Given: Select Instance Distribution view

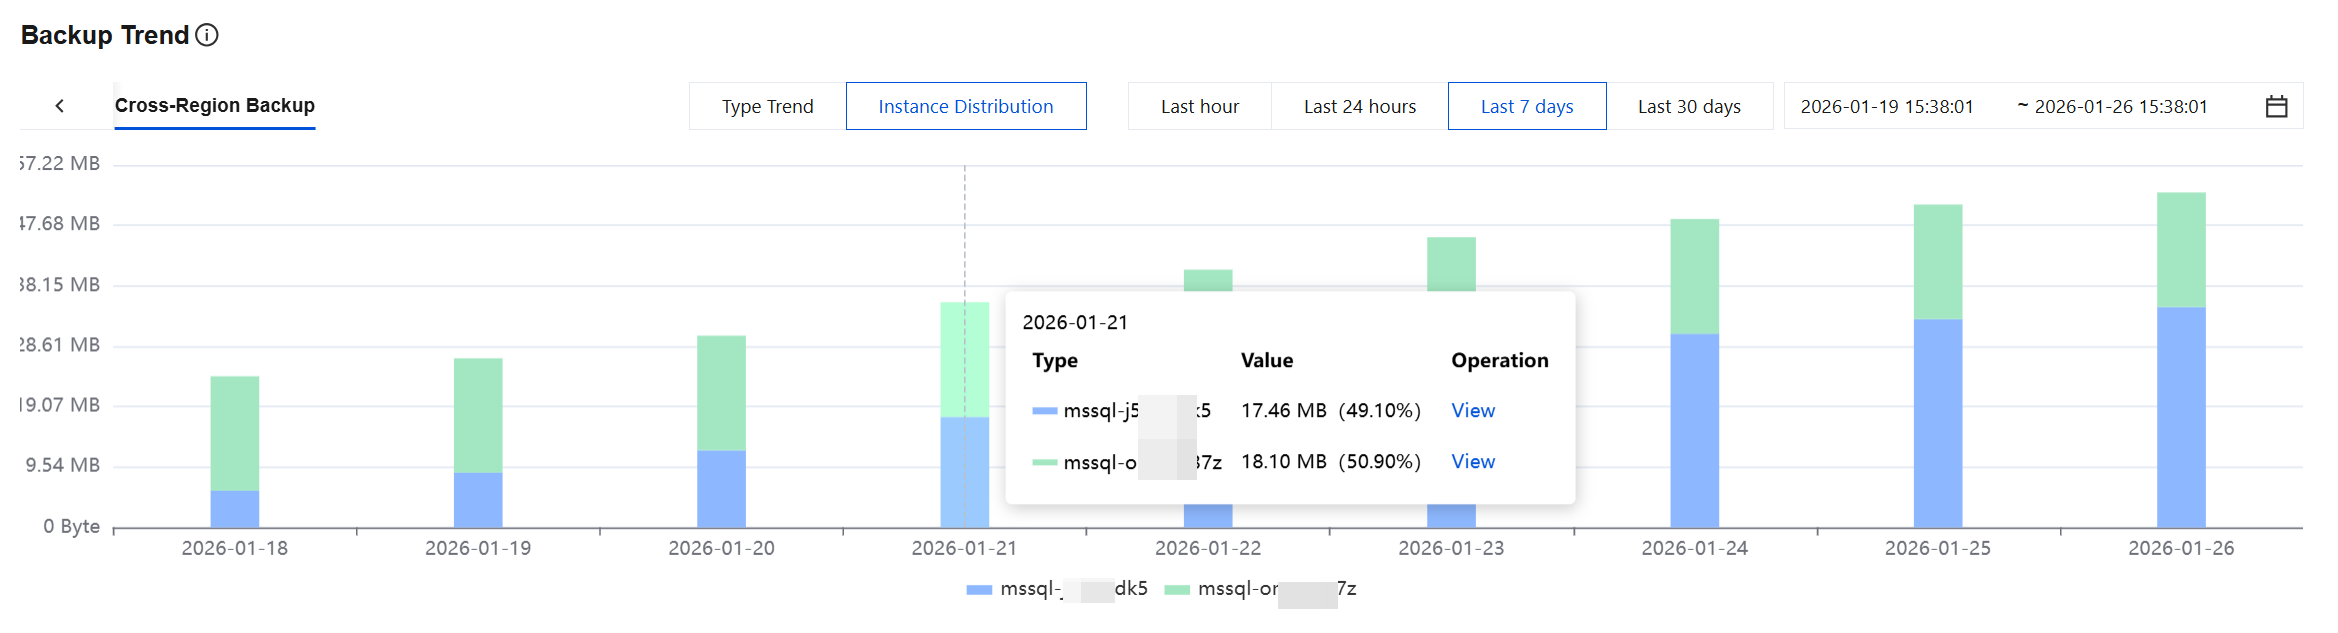Looking at the screenshot, I should tap(965, 106).
